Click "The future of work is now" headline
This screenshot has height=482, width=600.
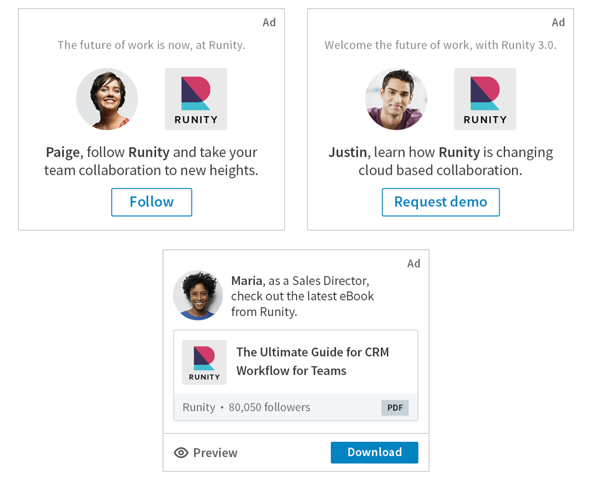(x=151, y=45)
